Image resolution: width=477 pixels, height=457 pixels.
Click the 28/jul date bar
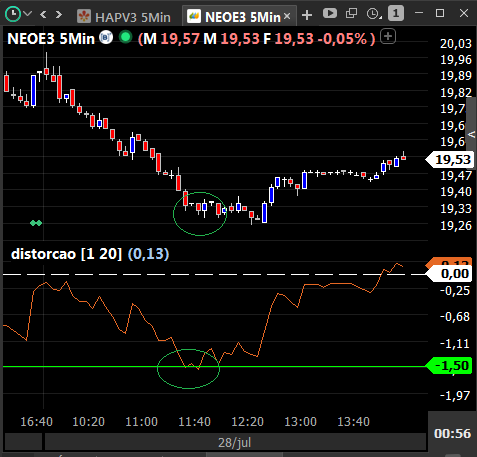coord(235,443)
